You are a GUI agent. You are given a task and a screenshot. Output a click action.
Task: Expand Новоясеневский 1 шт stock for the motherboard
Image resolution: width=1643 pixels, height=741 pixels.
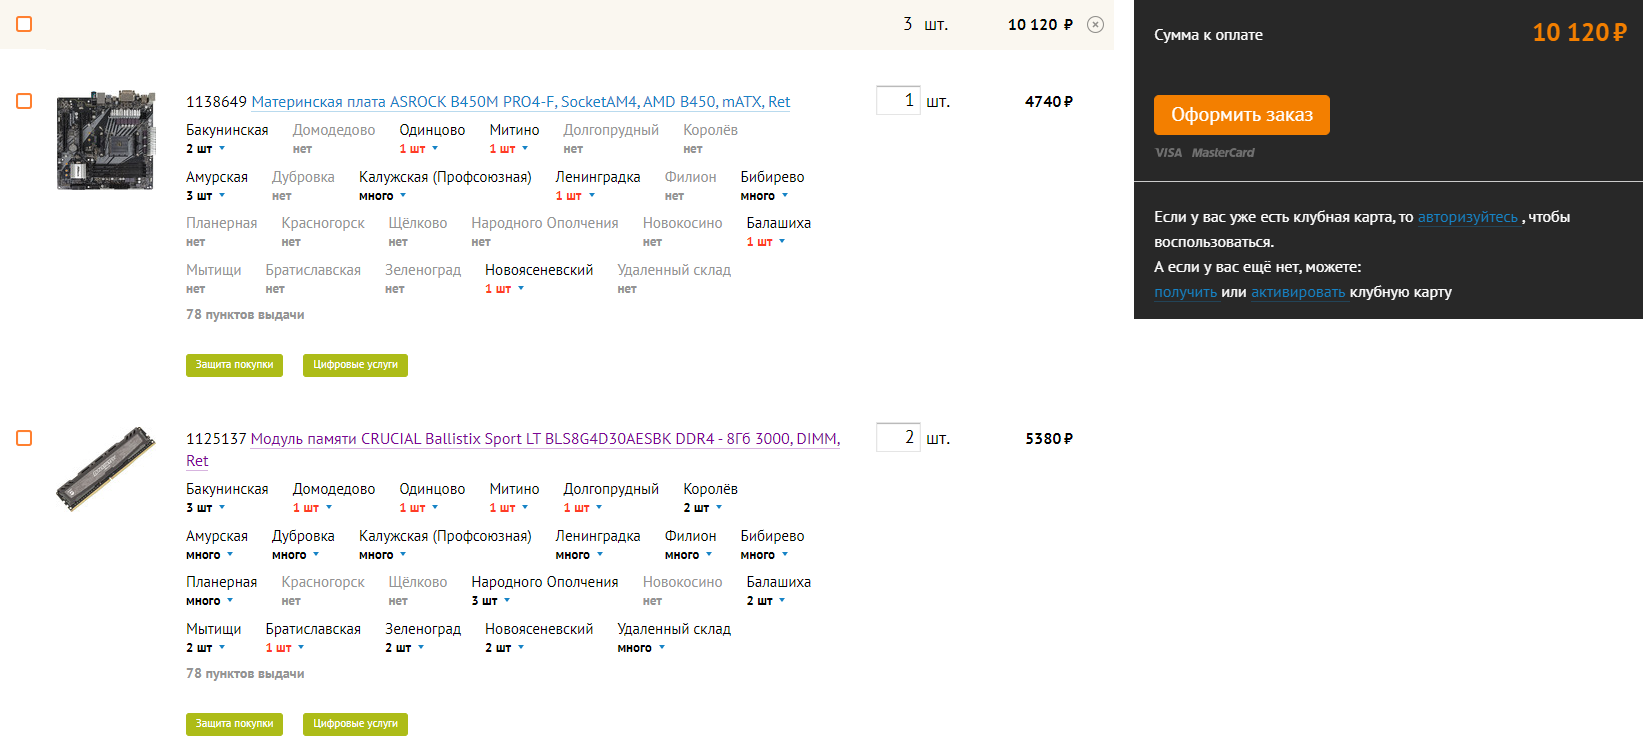coord(505,289)
